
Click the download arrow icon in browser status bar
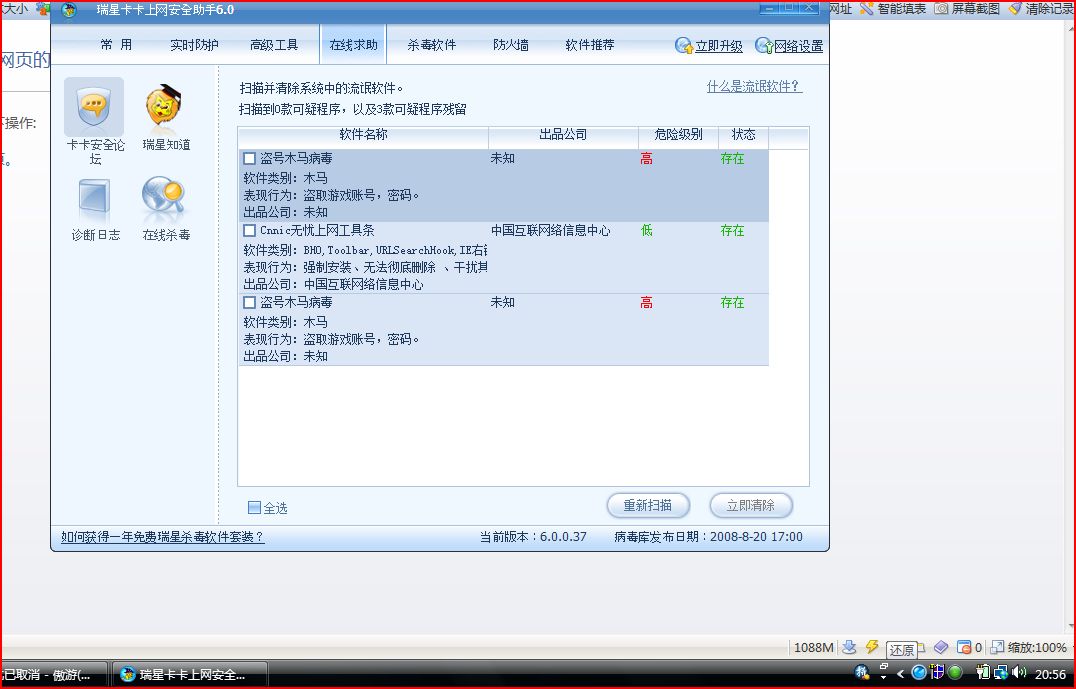(x=850, y=646)
